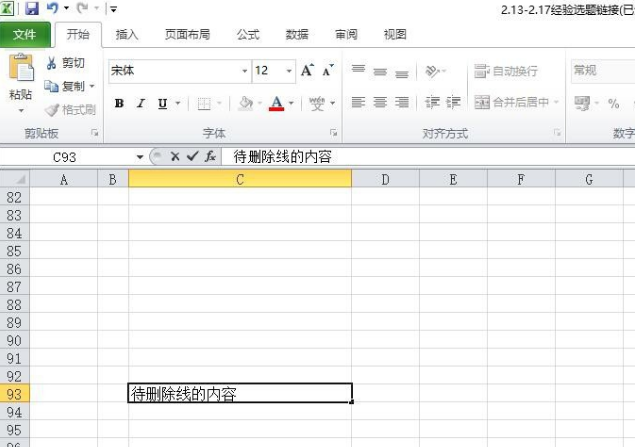Image resolution: width=635 pixels, height=447 pixels.
Task: Select column A header
Action: 64,179
